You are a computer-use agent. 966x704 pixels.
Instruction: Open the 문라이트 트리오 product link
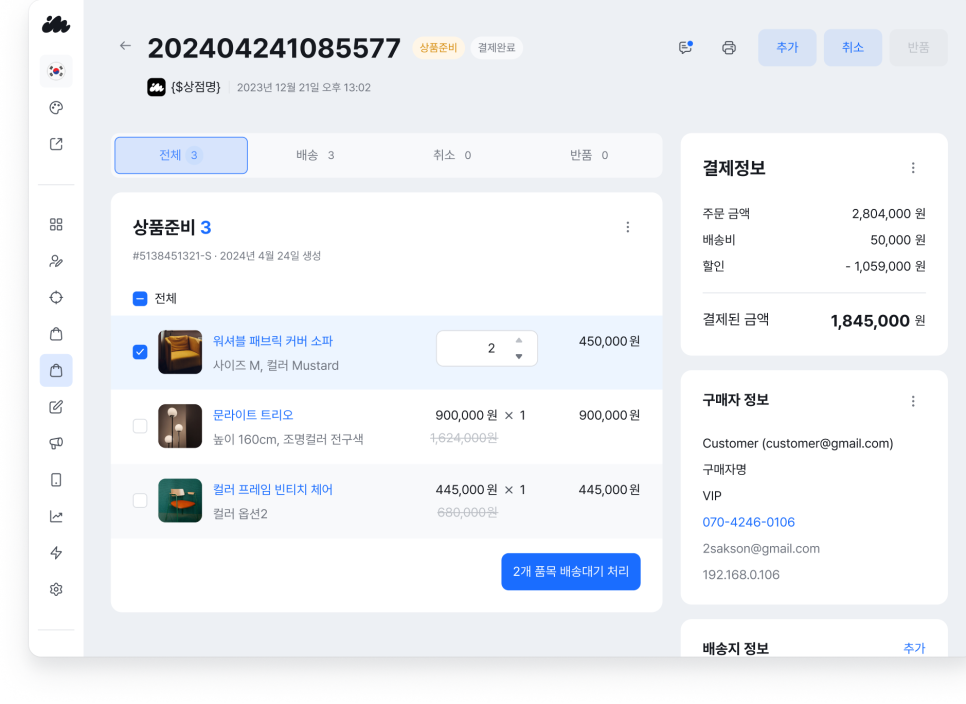253,415
